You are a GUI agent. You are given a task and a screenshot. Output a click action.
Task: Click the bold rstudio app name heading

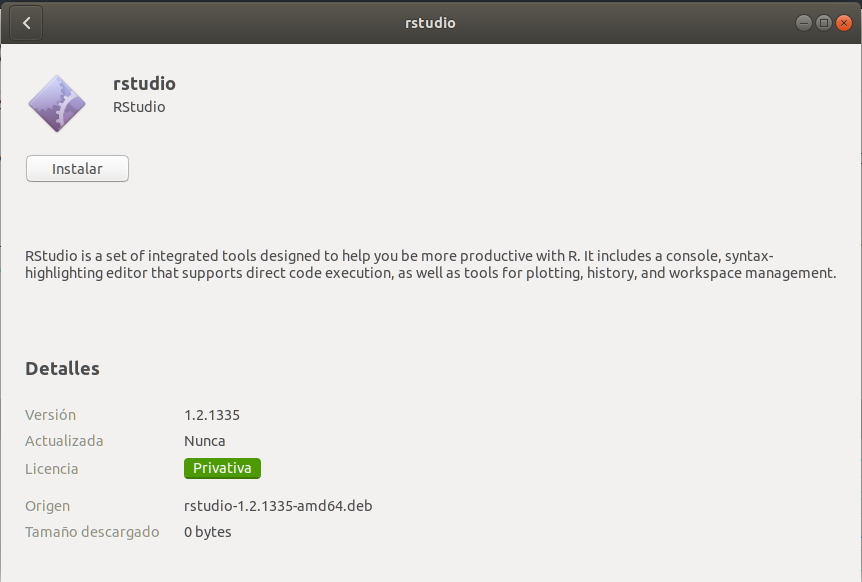(x=144, y=84)
